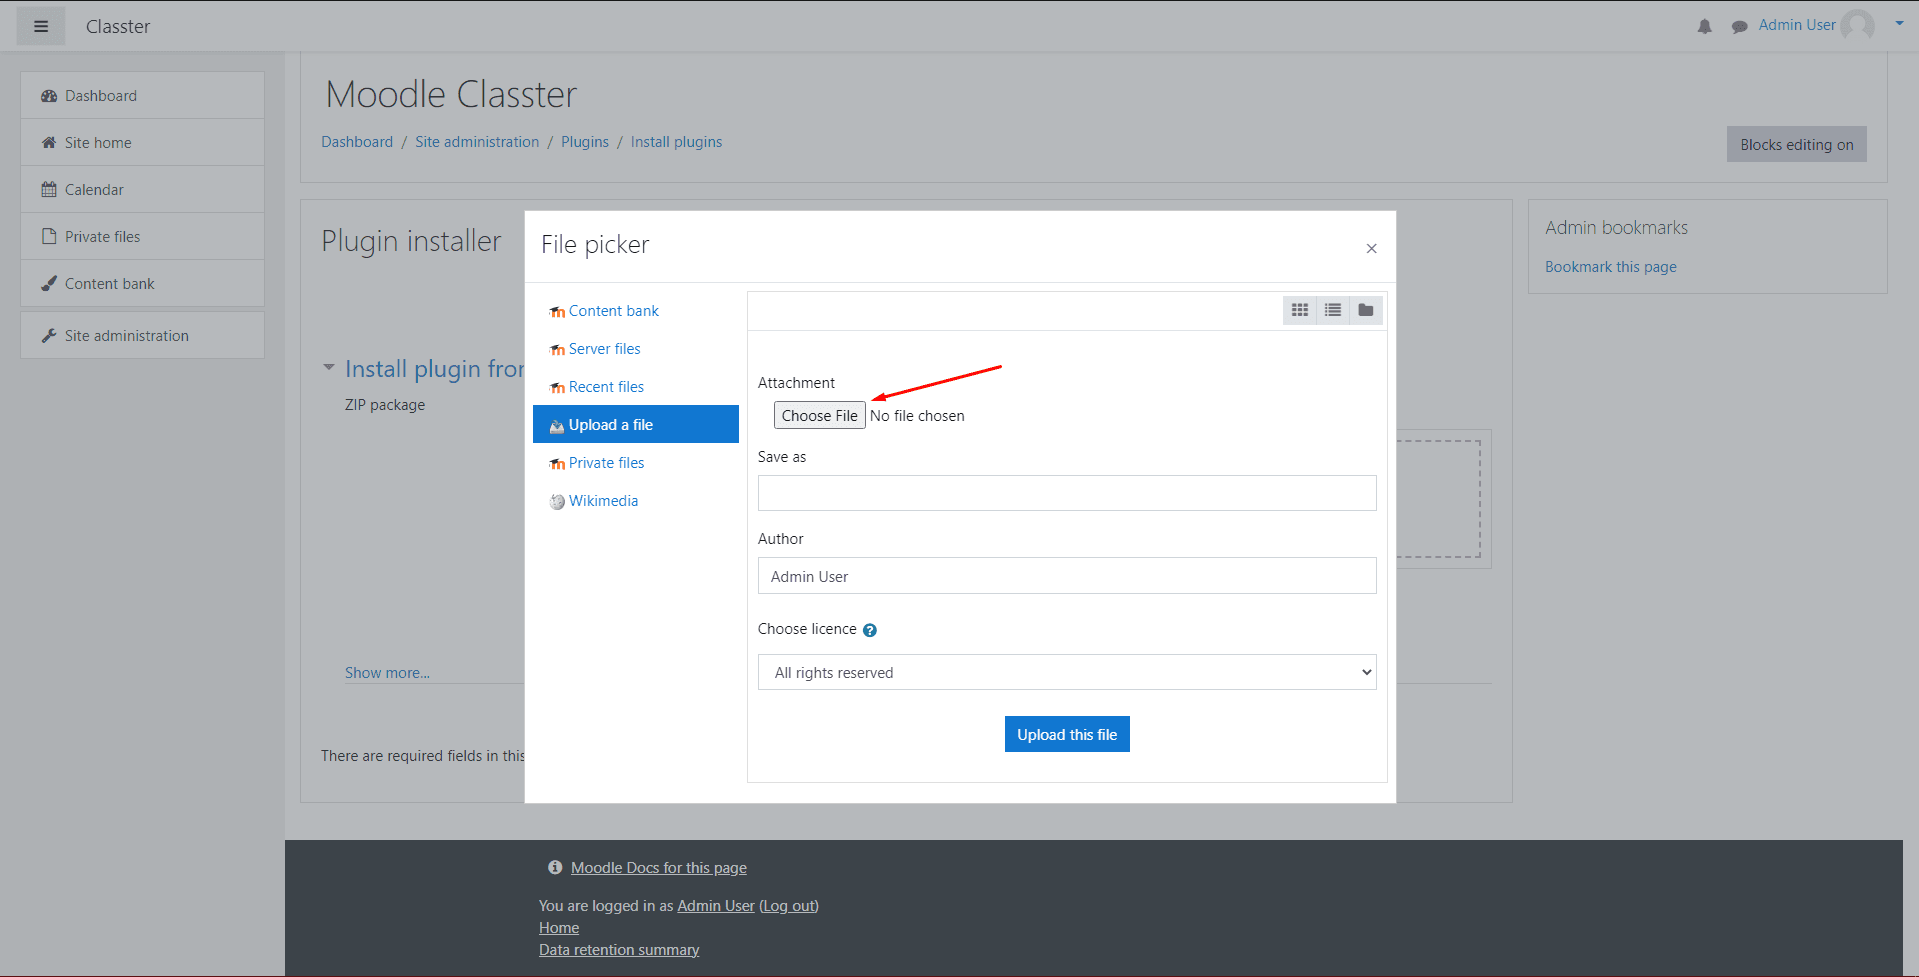Screen dimensions: 1919x977
Task: Click Bookmark this page link
Action: click(x=1610, y=267)
